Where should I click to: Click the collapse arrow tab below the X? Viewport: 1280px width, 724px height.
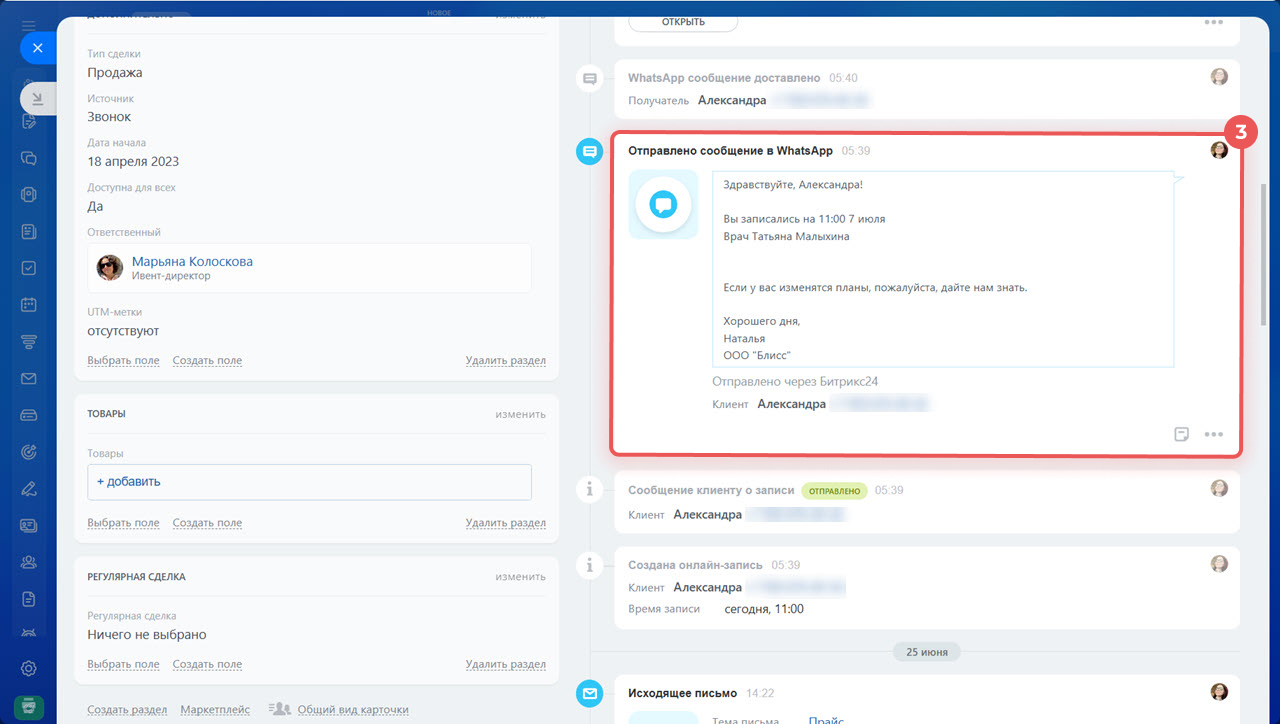(38, 98)
